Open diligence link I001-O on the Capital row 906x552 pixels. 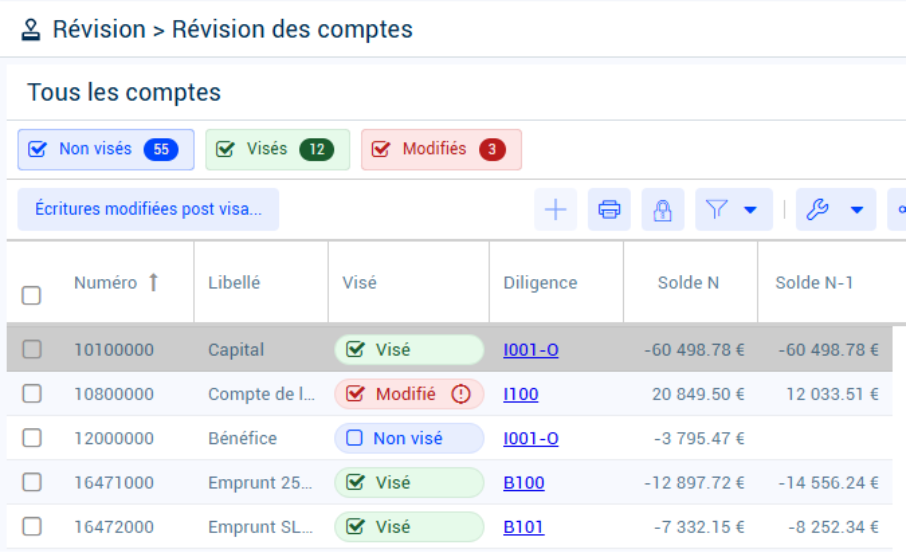click(x=531, y=350)
